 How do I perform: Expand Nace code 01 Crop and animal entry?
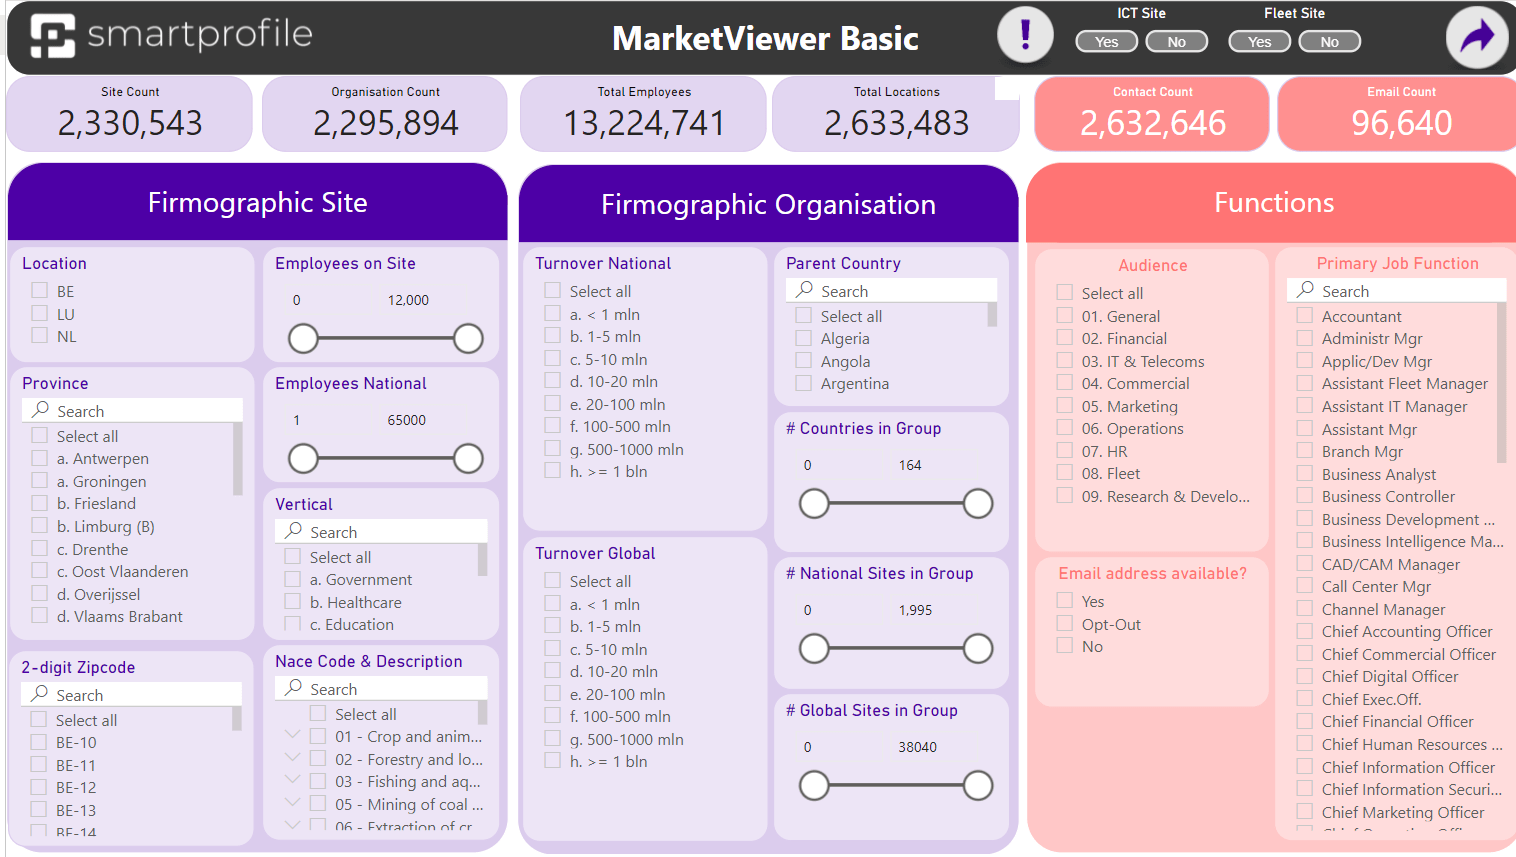(x=292, y=736)
